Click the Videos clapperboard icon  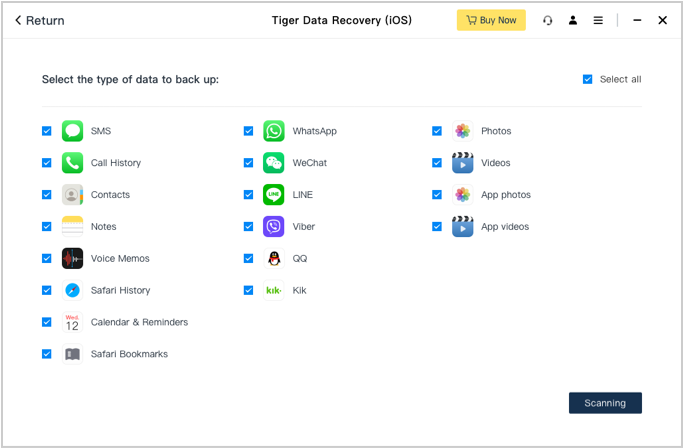click(463, 163)
